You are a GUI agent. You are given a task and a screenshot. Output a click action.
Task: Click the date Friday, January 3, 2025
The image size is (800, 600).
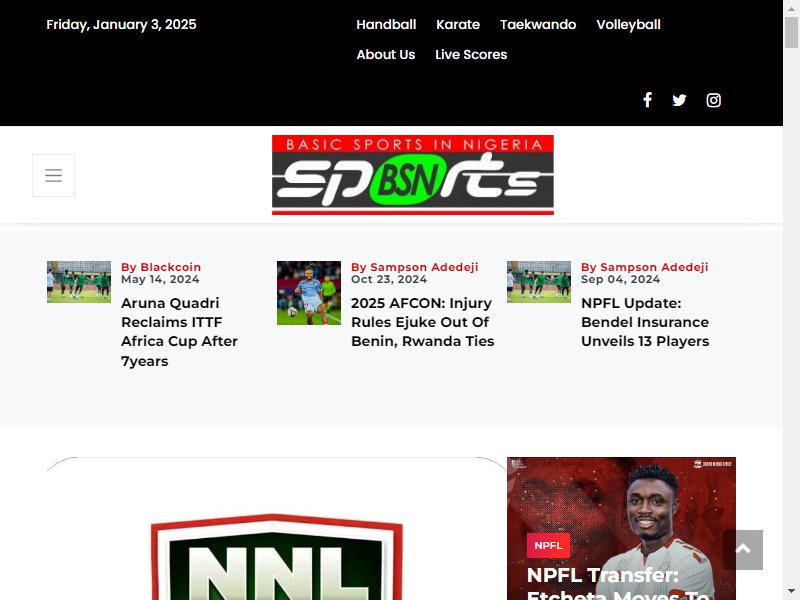point(121,24)
